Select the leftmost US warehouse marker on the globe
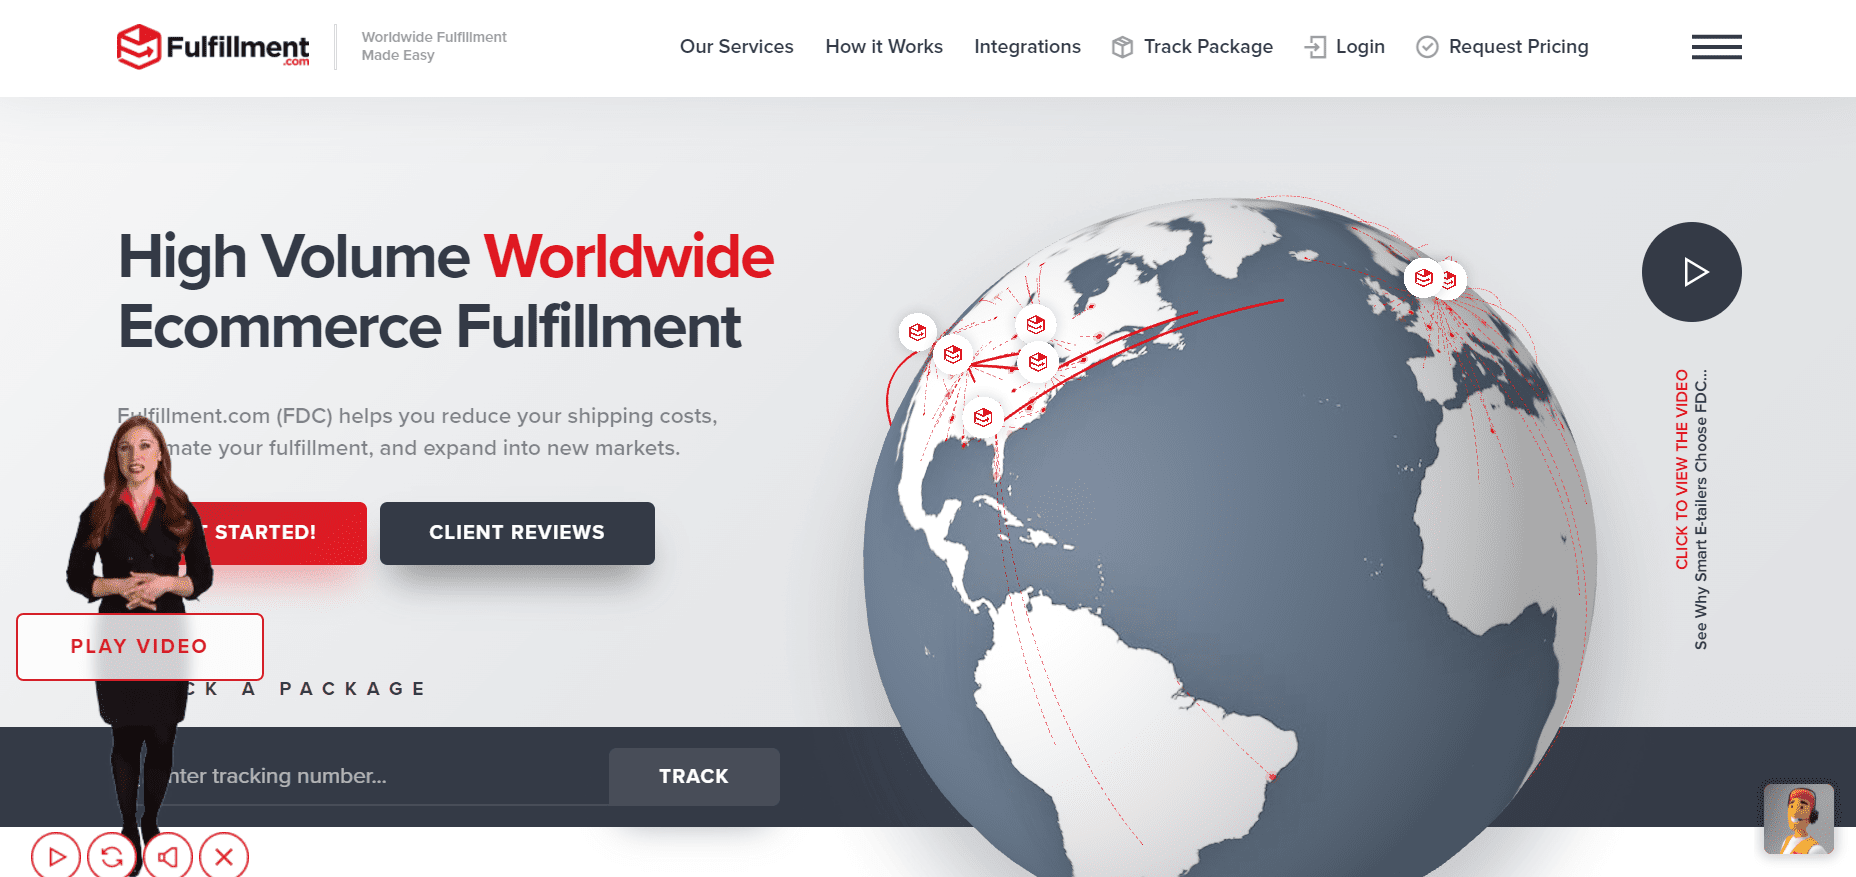 pos(917,332)
